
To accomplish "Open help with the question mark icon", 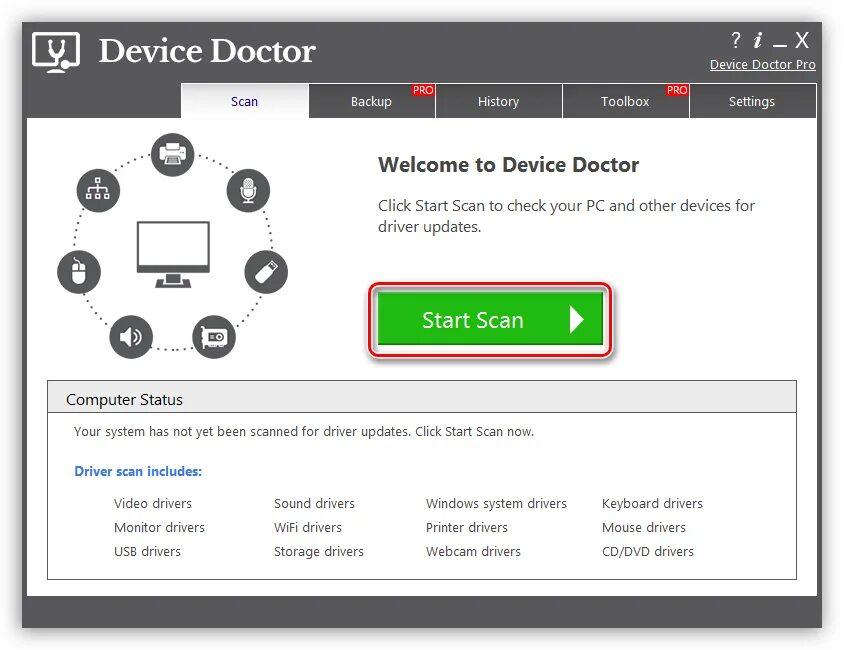I will pyautogui.click(x=735, y=40).
